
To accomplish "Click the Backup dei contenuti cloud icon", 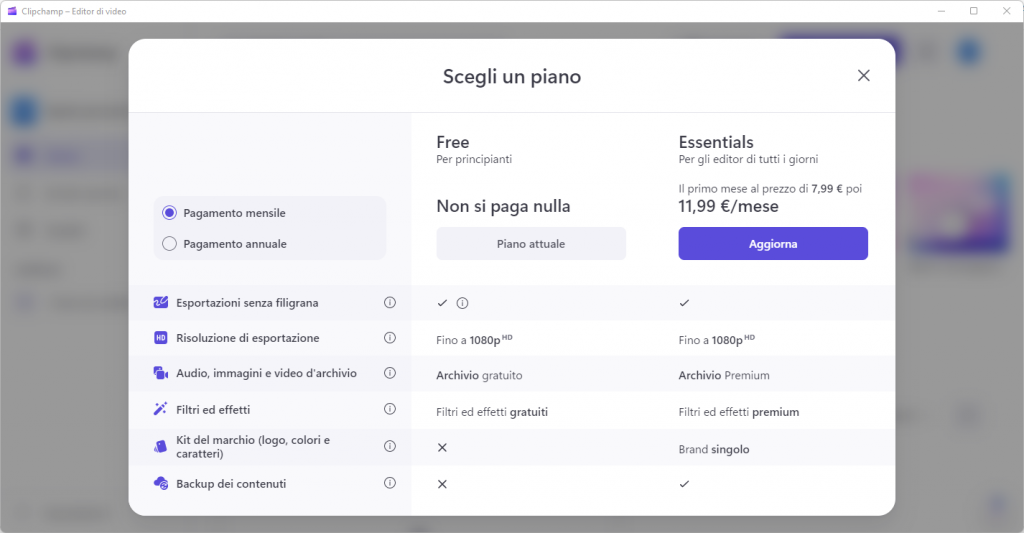I will pyautogui.click(x=161, y=483).
